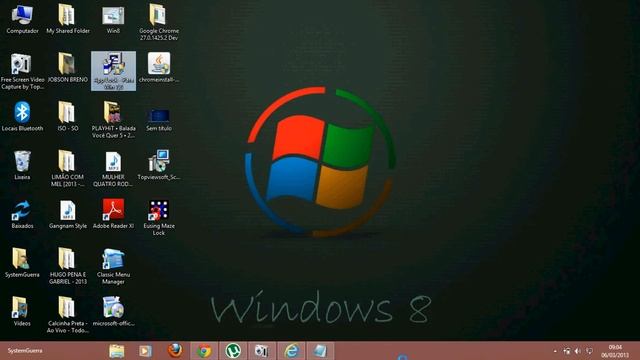Open the chromeinstall Java icon

click(159, 68)
